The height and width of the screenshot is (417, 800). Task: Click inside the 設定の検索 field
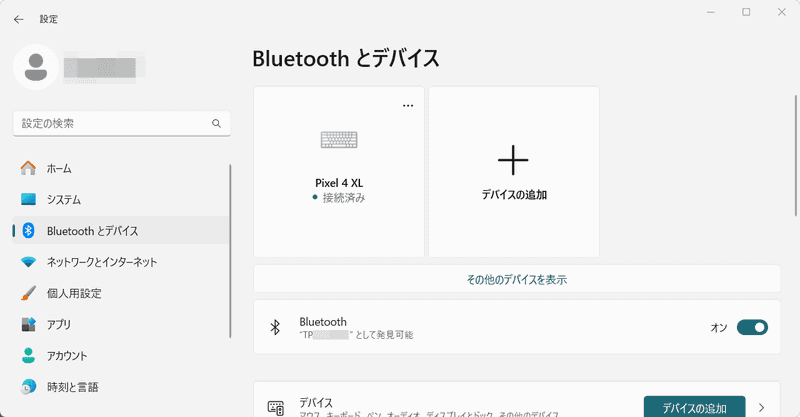pyautogui.click(x=121, y=124)
